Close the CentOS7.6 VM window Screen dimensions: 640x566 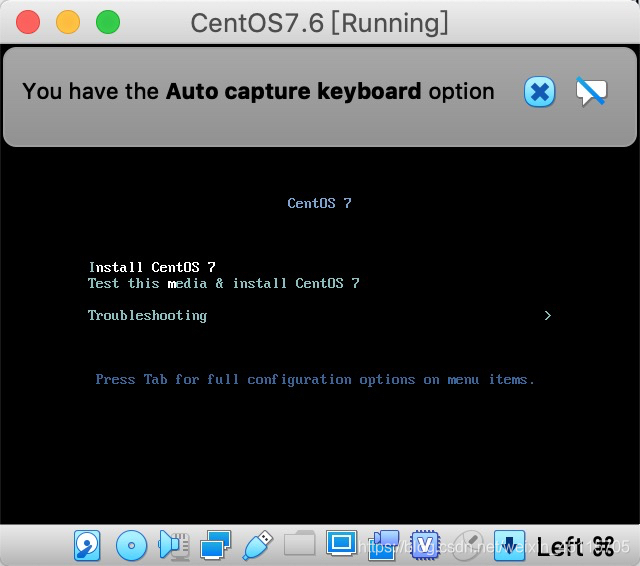(x=28, y=22)
